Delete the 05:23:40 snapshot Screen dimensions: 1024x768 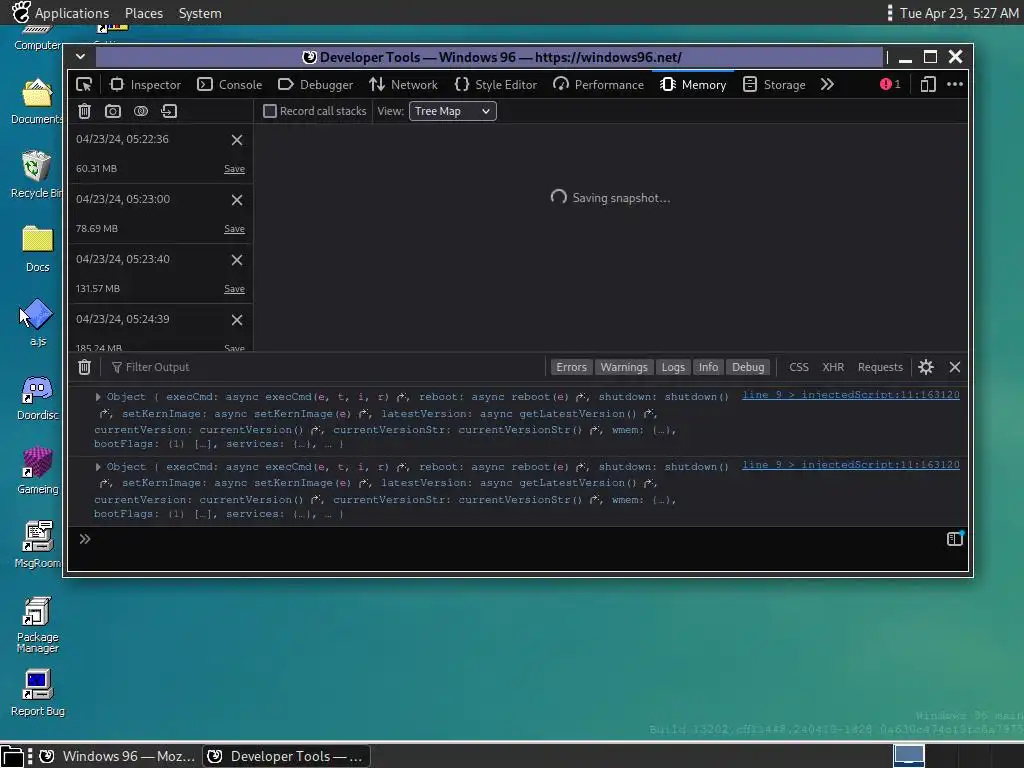click(237, 260)
